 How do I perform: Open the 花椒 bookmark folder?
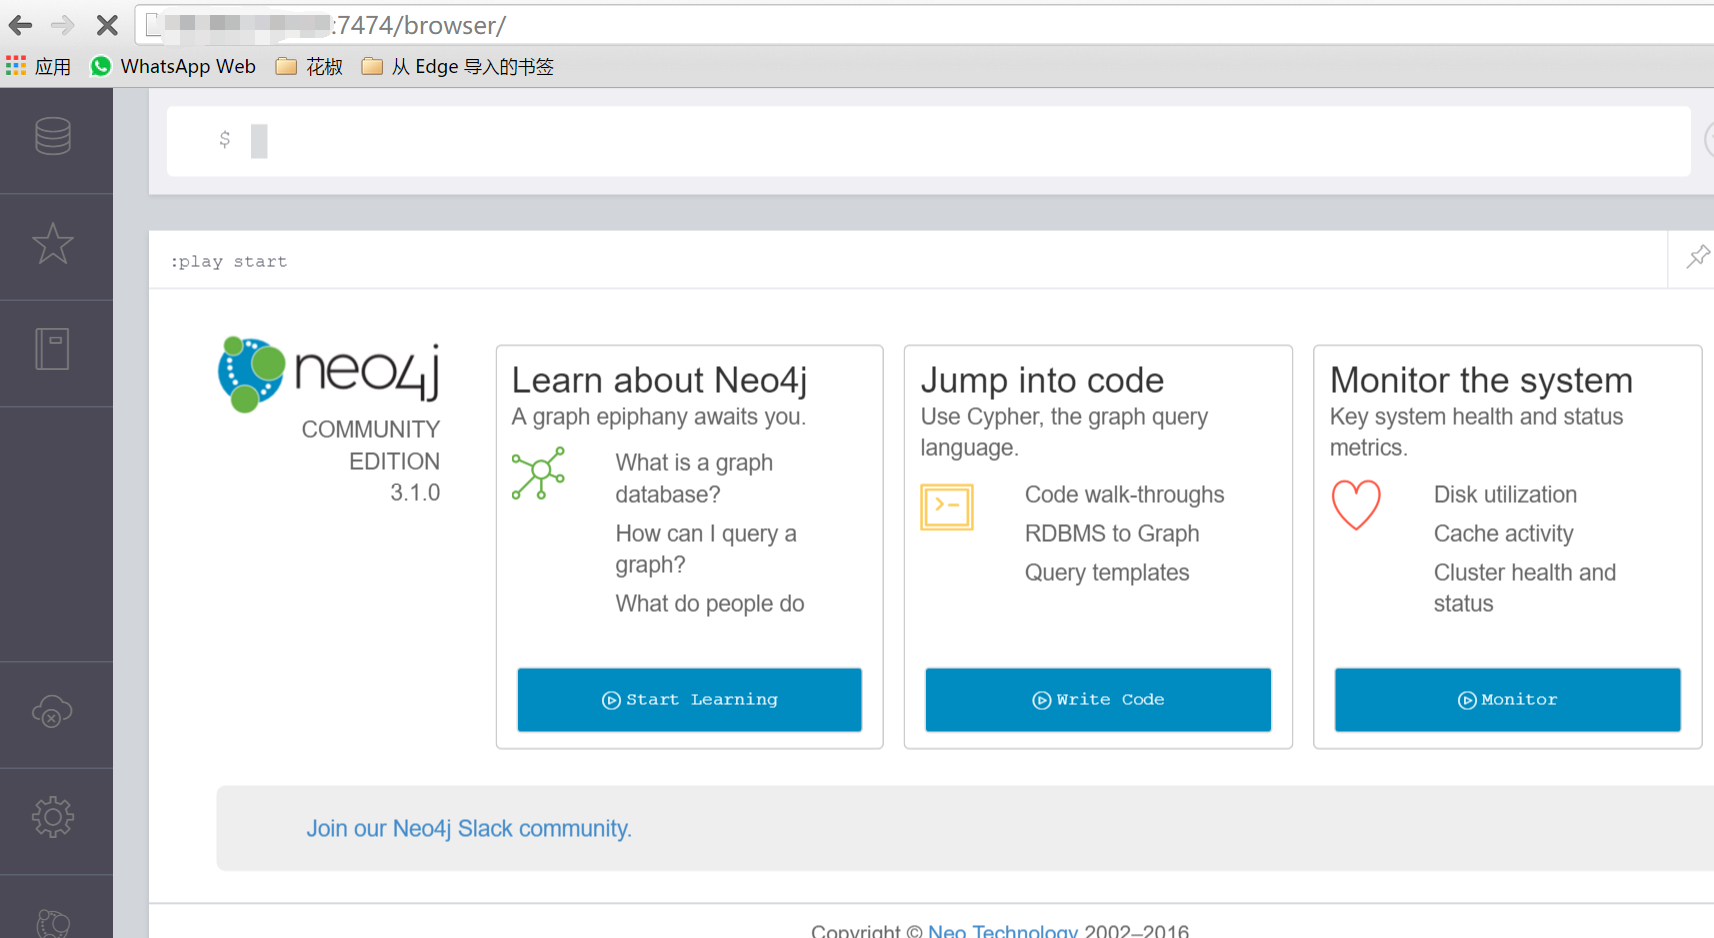click(x=310, y=66)
